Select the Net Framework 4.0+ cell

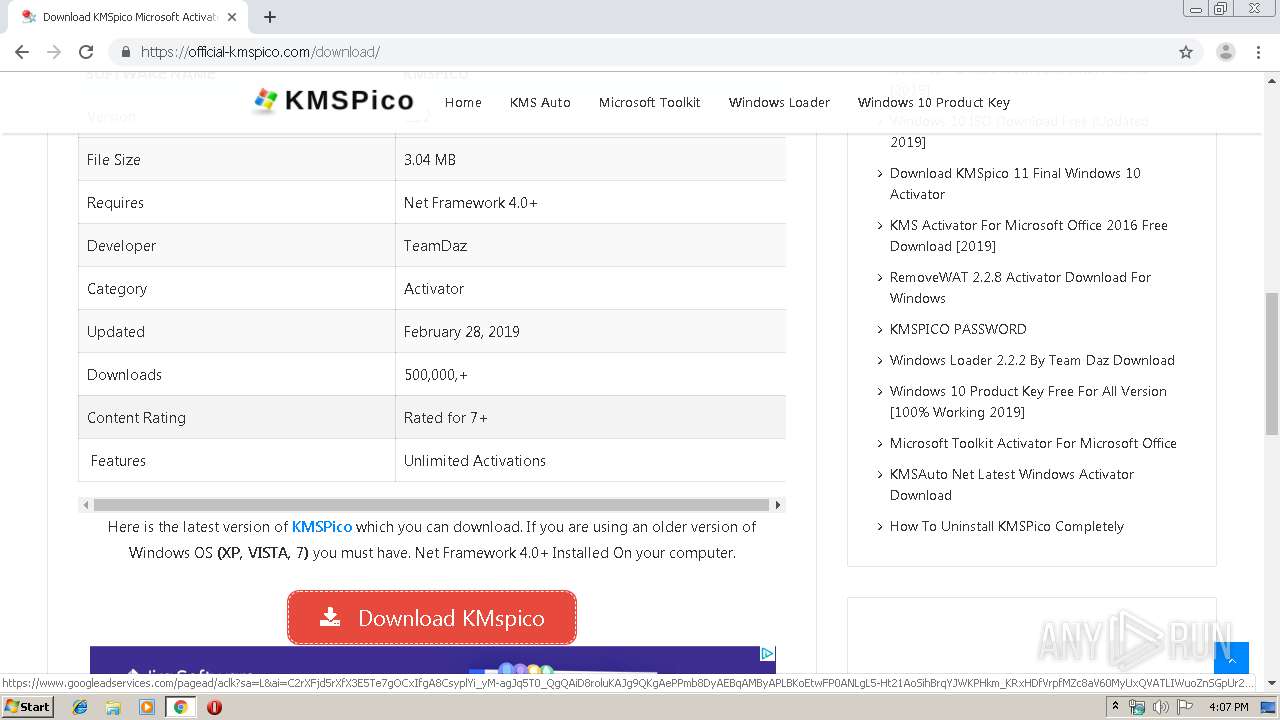coord(590,202)
